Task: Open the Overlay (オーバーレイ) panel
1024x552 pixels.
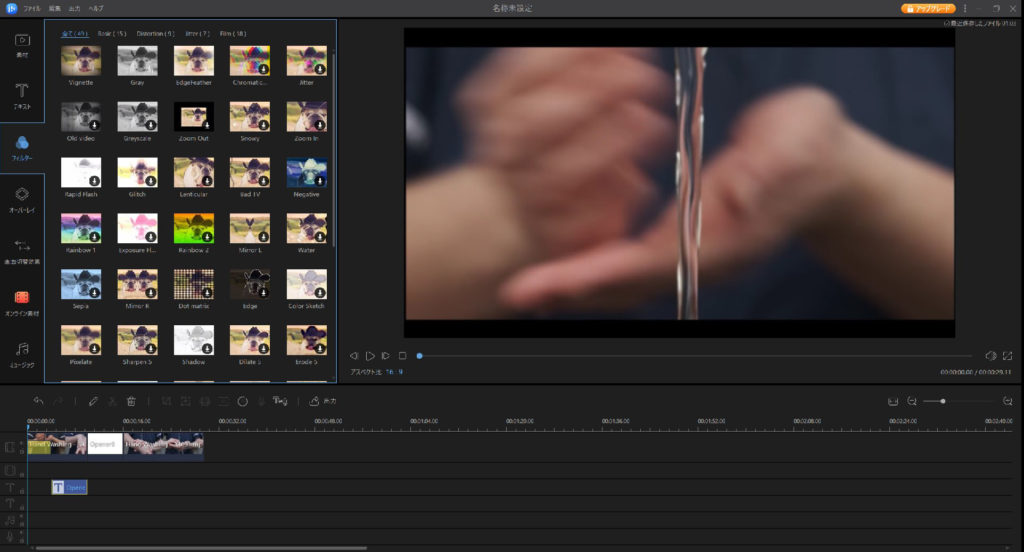Action: 22,200
